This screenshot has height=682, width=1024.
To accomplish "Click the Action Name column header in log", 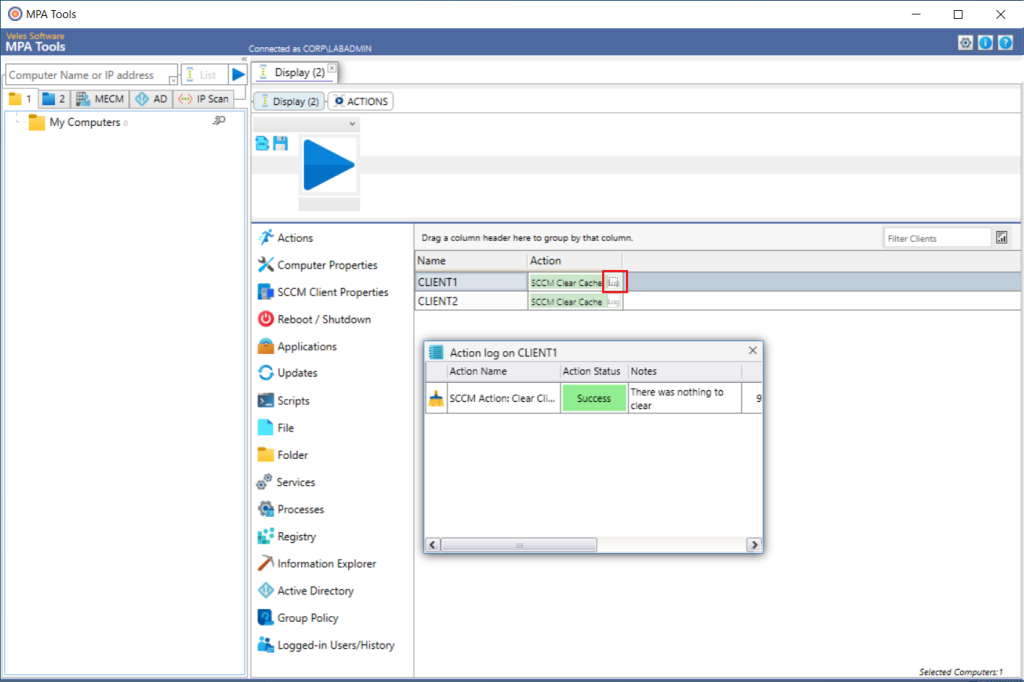I will click(x=504, y=371).
